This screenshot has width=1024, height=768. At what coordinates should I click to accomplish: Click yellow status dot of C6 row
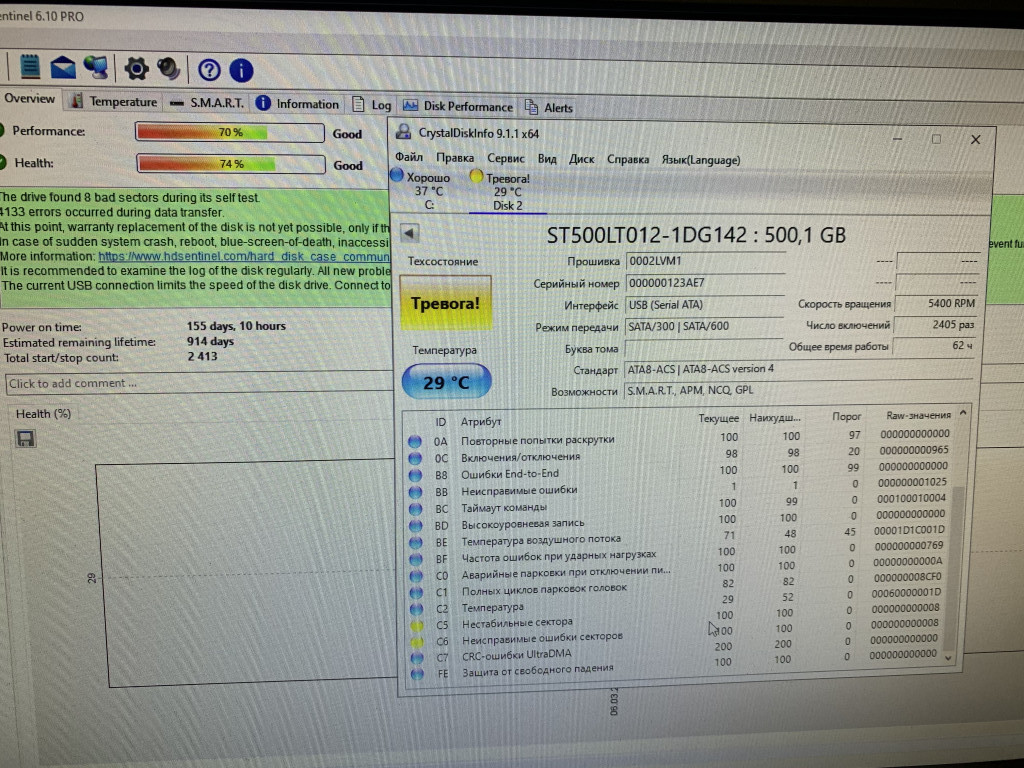pyautogui.click(x=416, y=642)
